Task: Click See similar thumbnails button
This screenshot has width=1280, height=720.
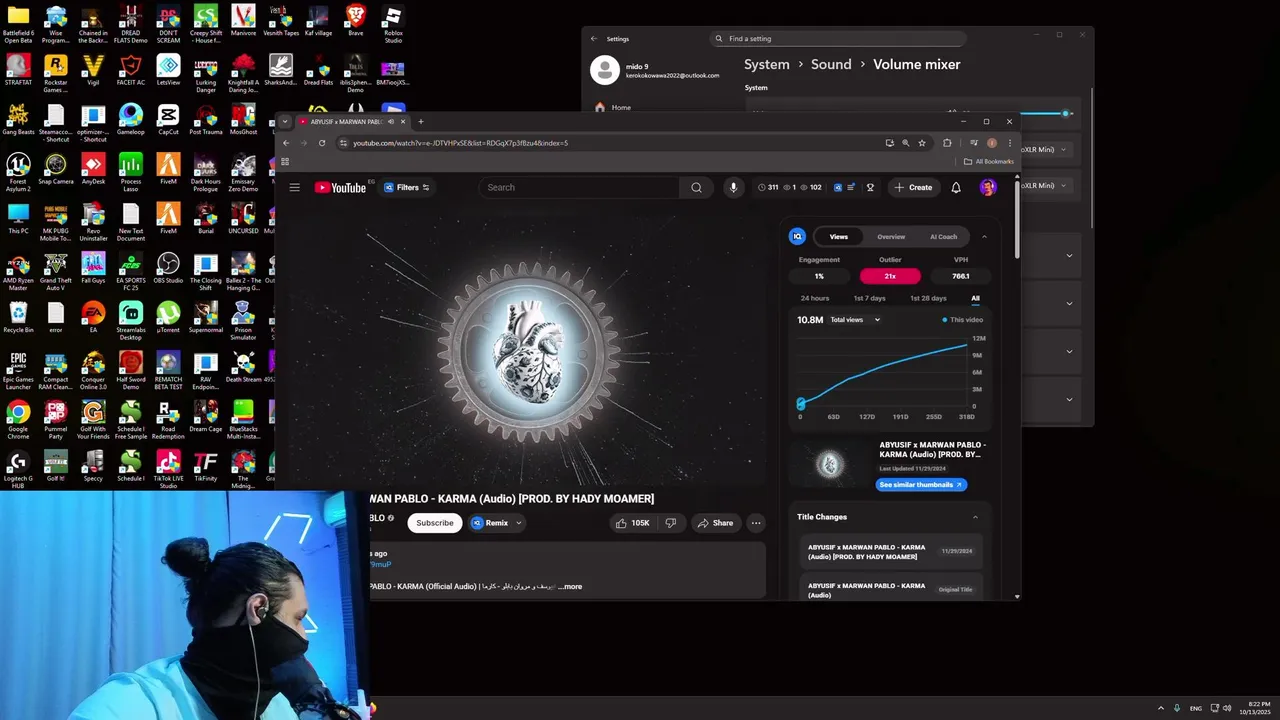Action: pos(921,485)
